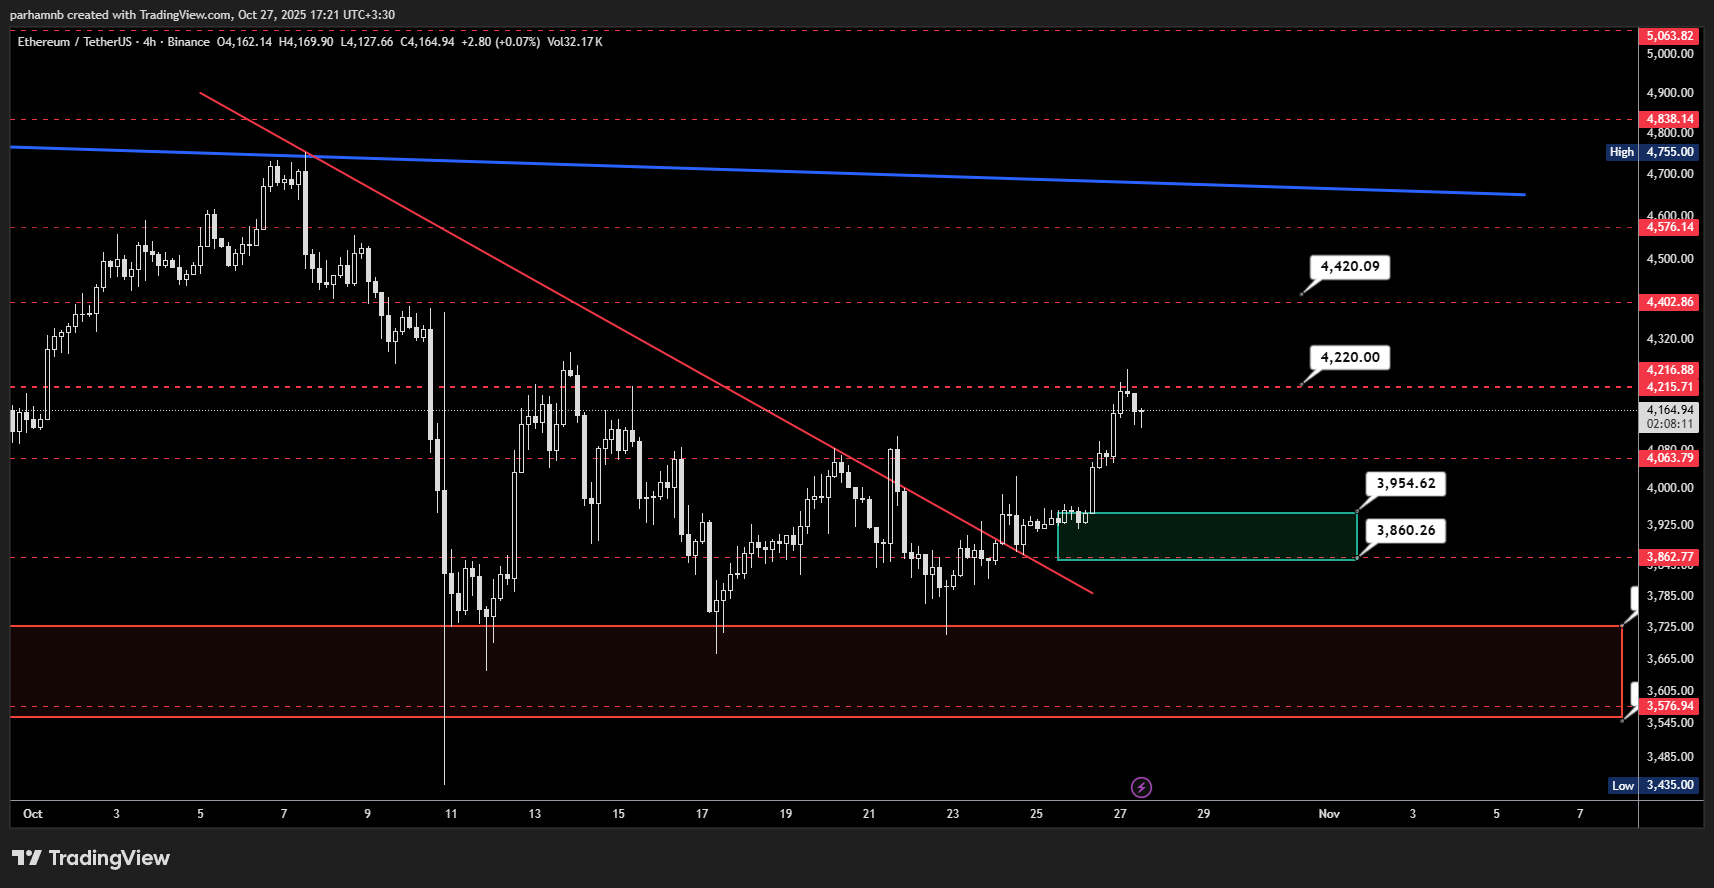This screenshot has height=888, width=1714.
Task: Click the 4,402.86 red axis label
Action: point(1670,302)
